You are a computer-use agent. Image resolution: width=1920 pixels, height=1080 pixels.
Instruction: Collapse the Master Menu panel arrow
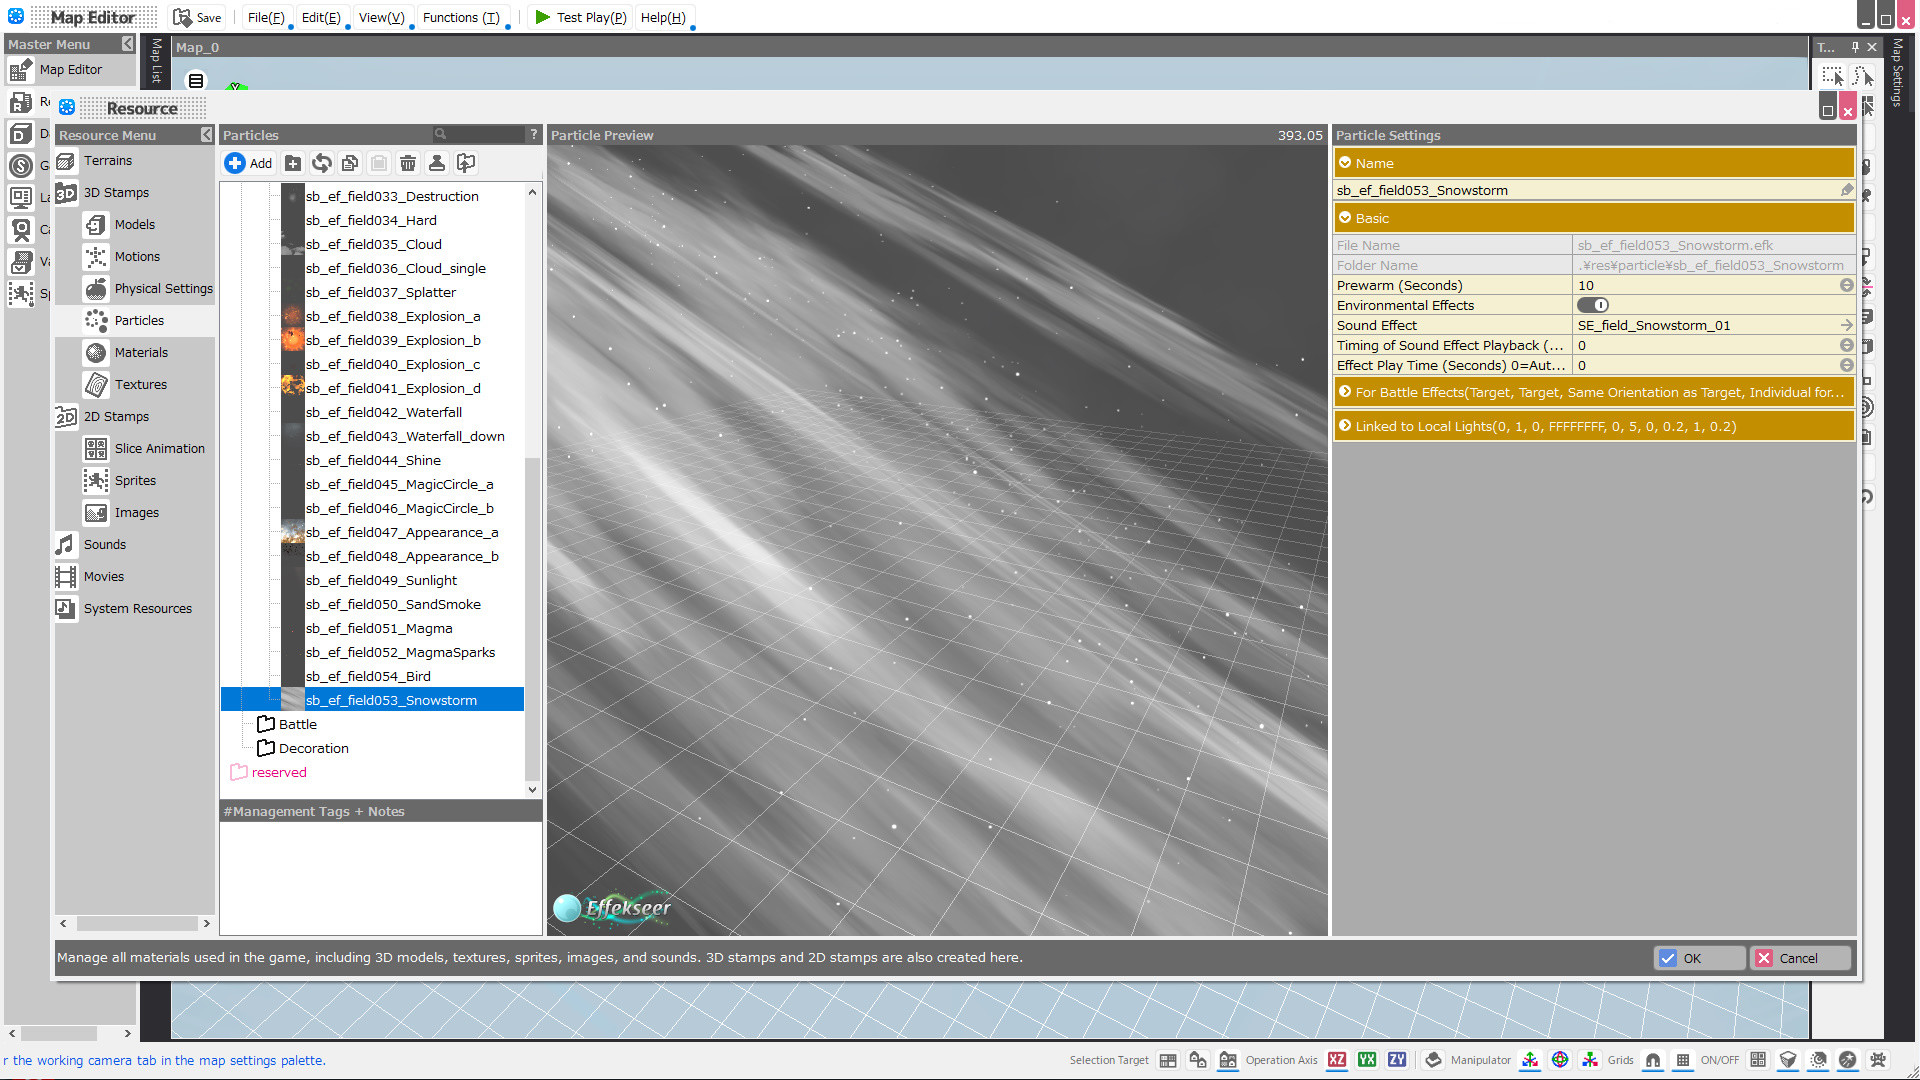[x=127, y=44]
